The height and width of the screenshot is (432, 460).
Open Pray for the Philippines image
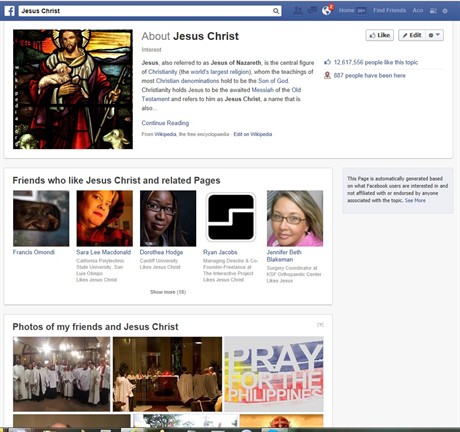274,374
